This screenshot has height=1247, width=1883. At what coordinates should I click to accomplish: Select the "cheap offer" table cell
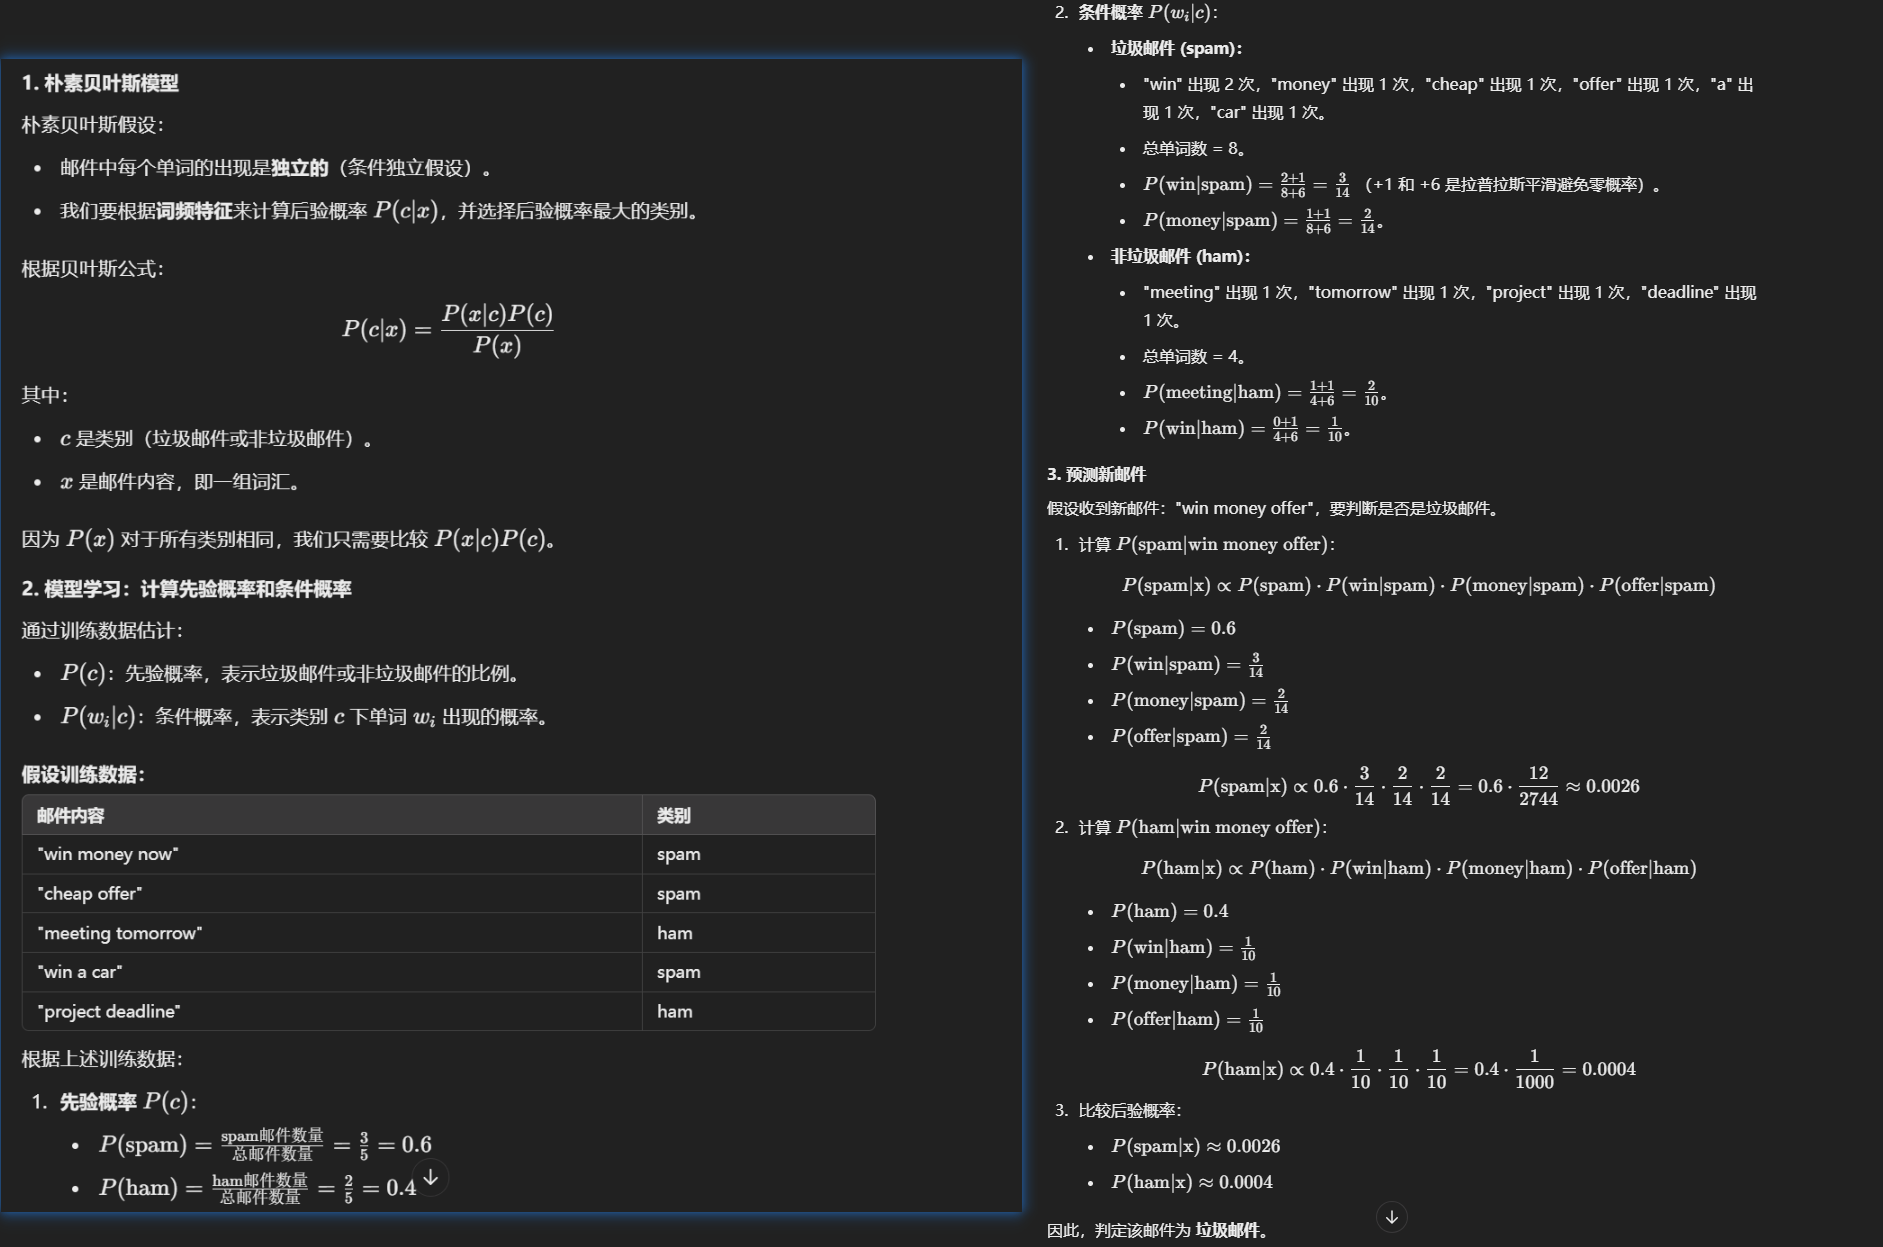coord(332,893)
